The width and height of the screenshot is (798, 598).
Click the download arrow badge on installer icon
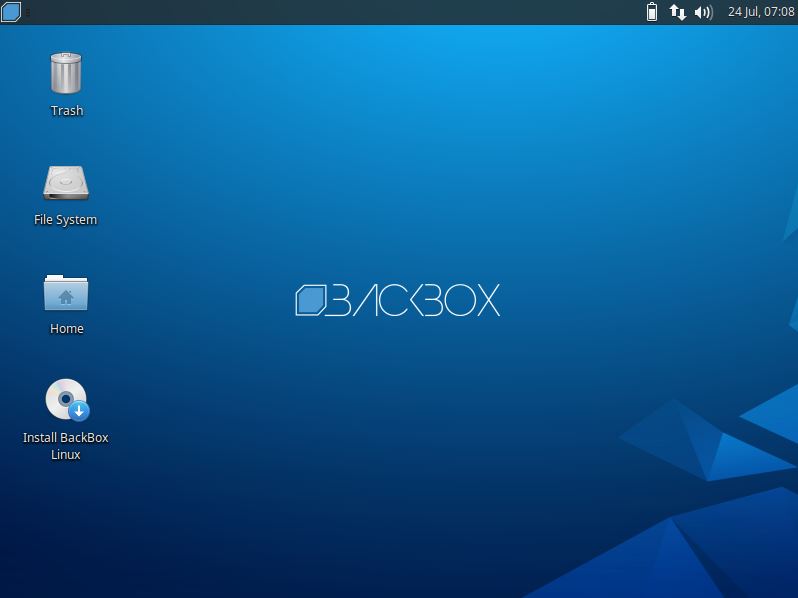[79, 410]
